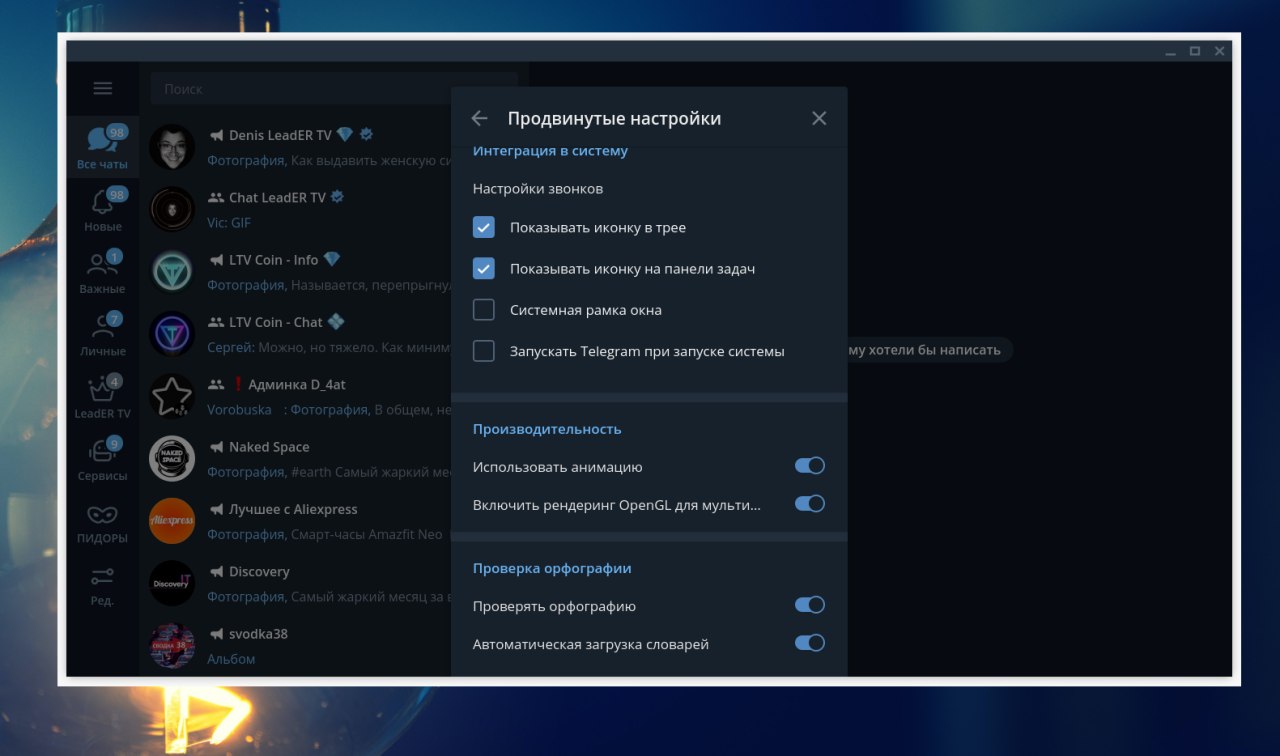Click the Интеграция в систему header
This screenshot has width=1280, height=756.
[550, 151]
